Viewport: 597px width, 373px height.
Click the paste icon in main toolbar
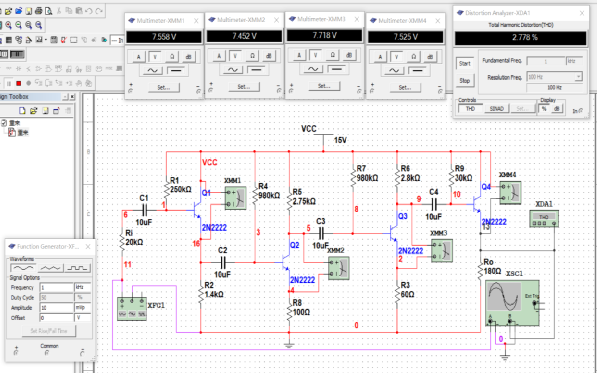coord(79,11)
